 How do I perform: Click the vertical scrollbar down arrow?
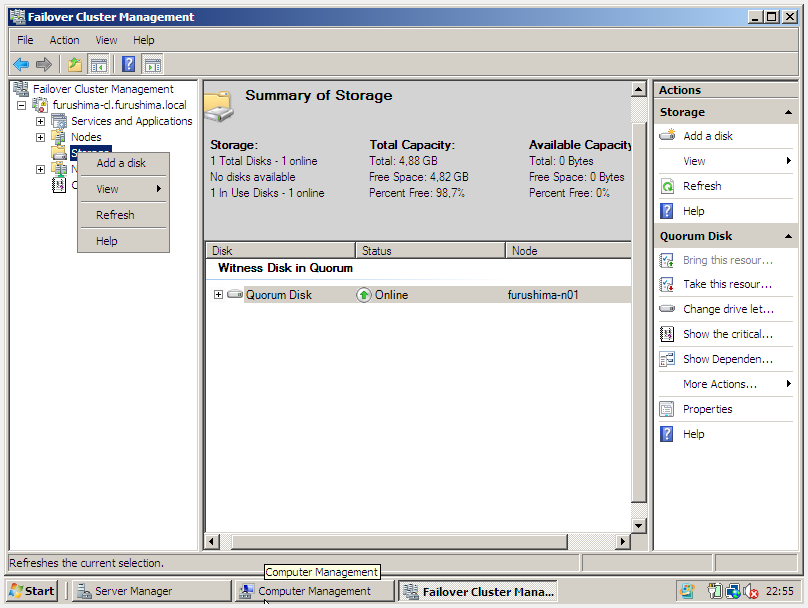tap(638, 526)
